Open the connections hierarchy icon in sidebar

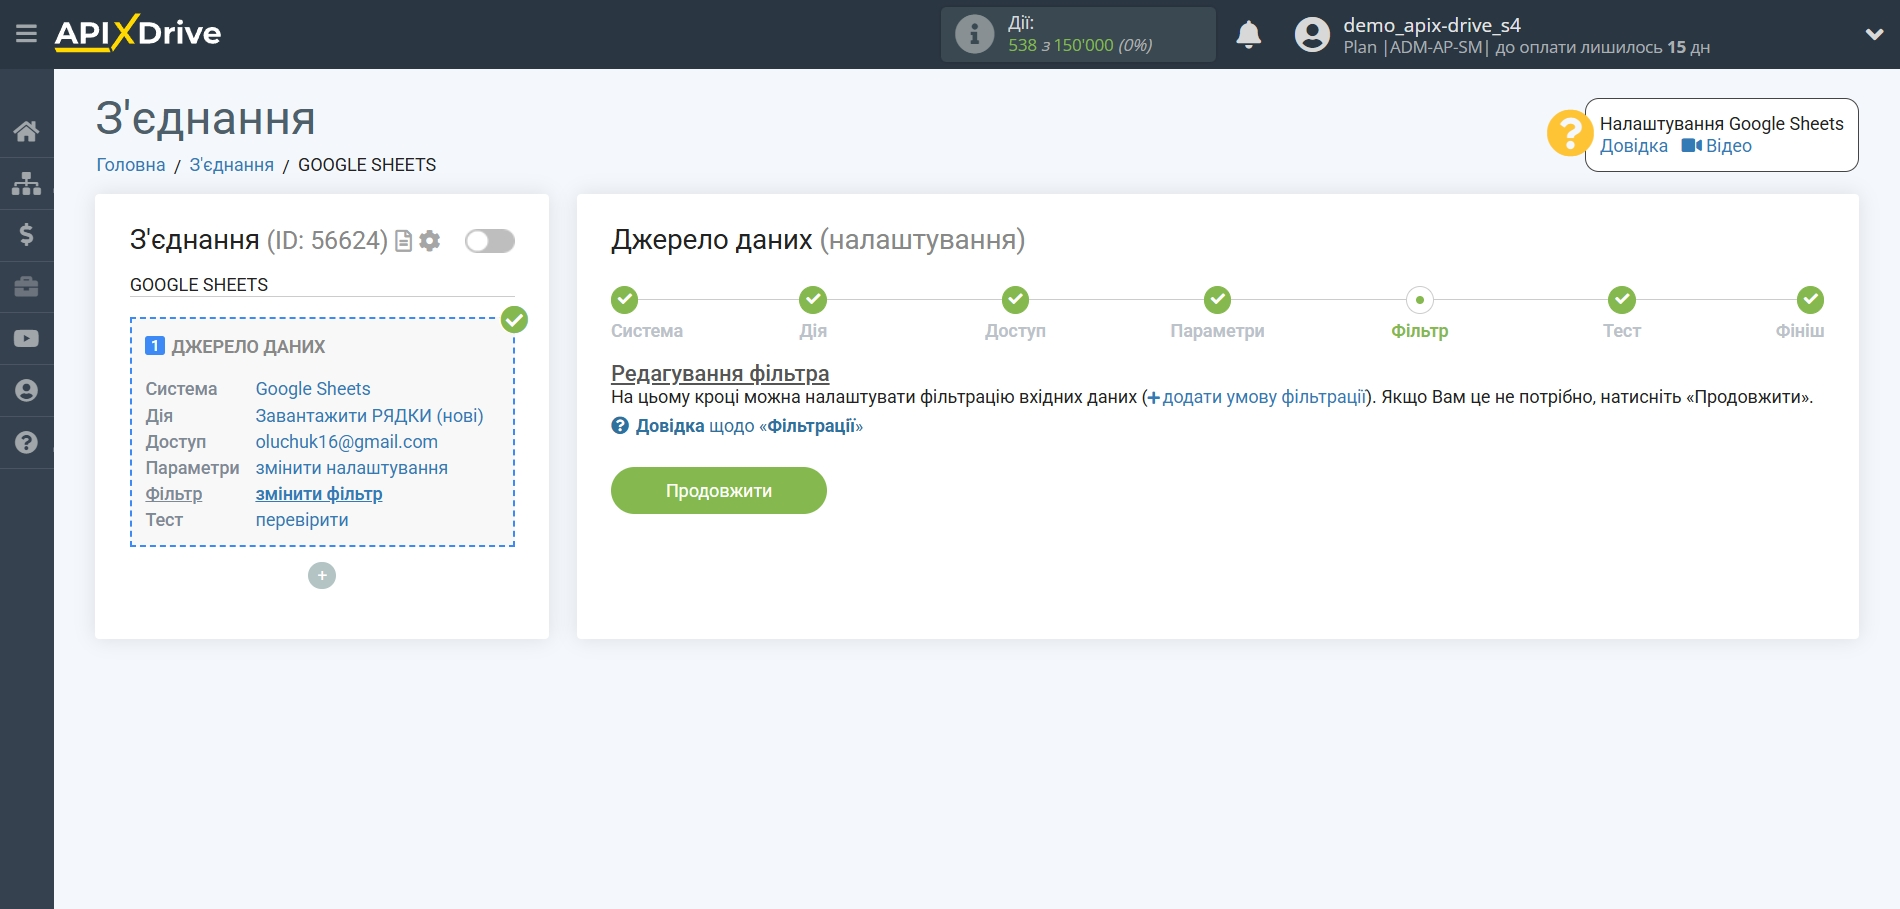[x=26, y=182]
